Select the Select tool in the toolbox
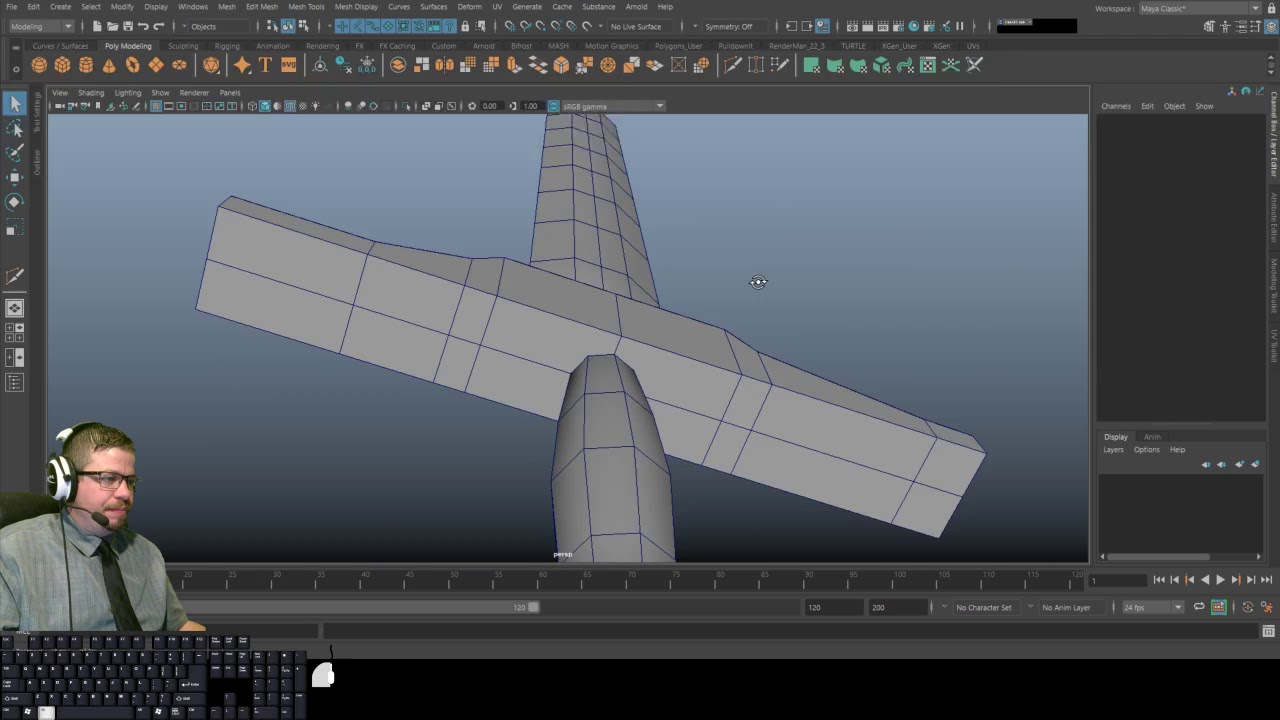The width and height of the screenshot is (1280, 720). (x=15, y=104)
